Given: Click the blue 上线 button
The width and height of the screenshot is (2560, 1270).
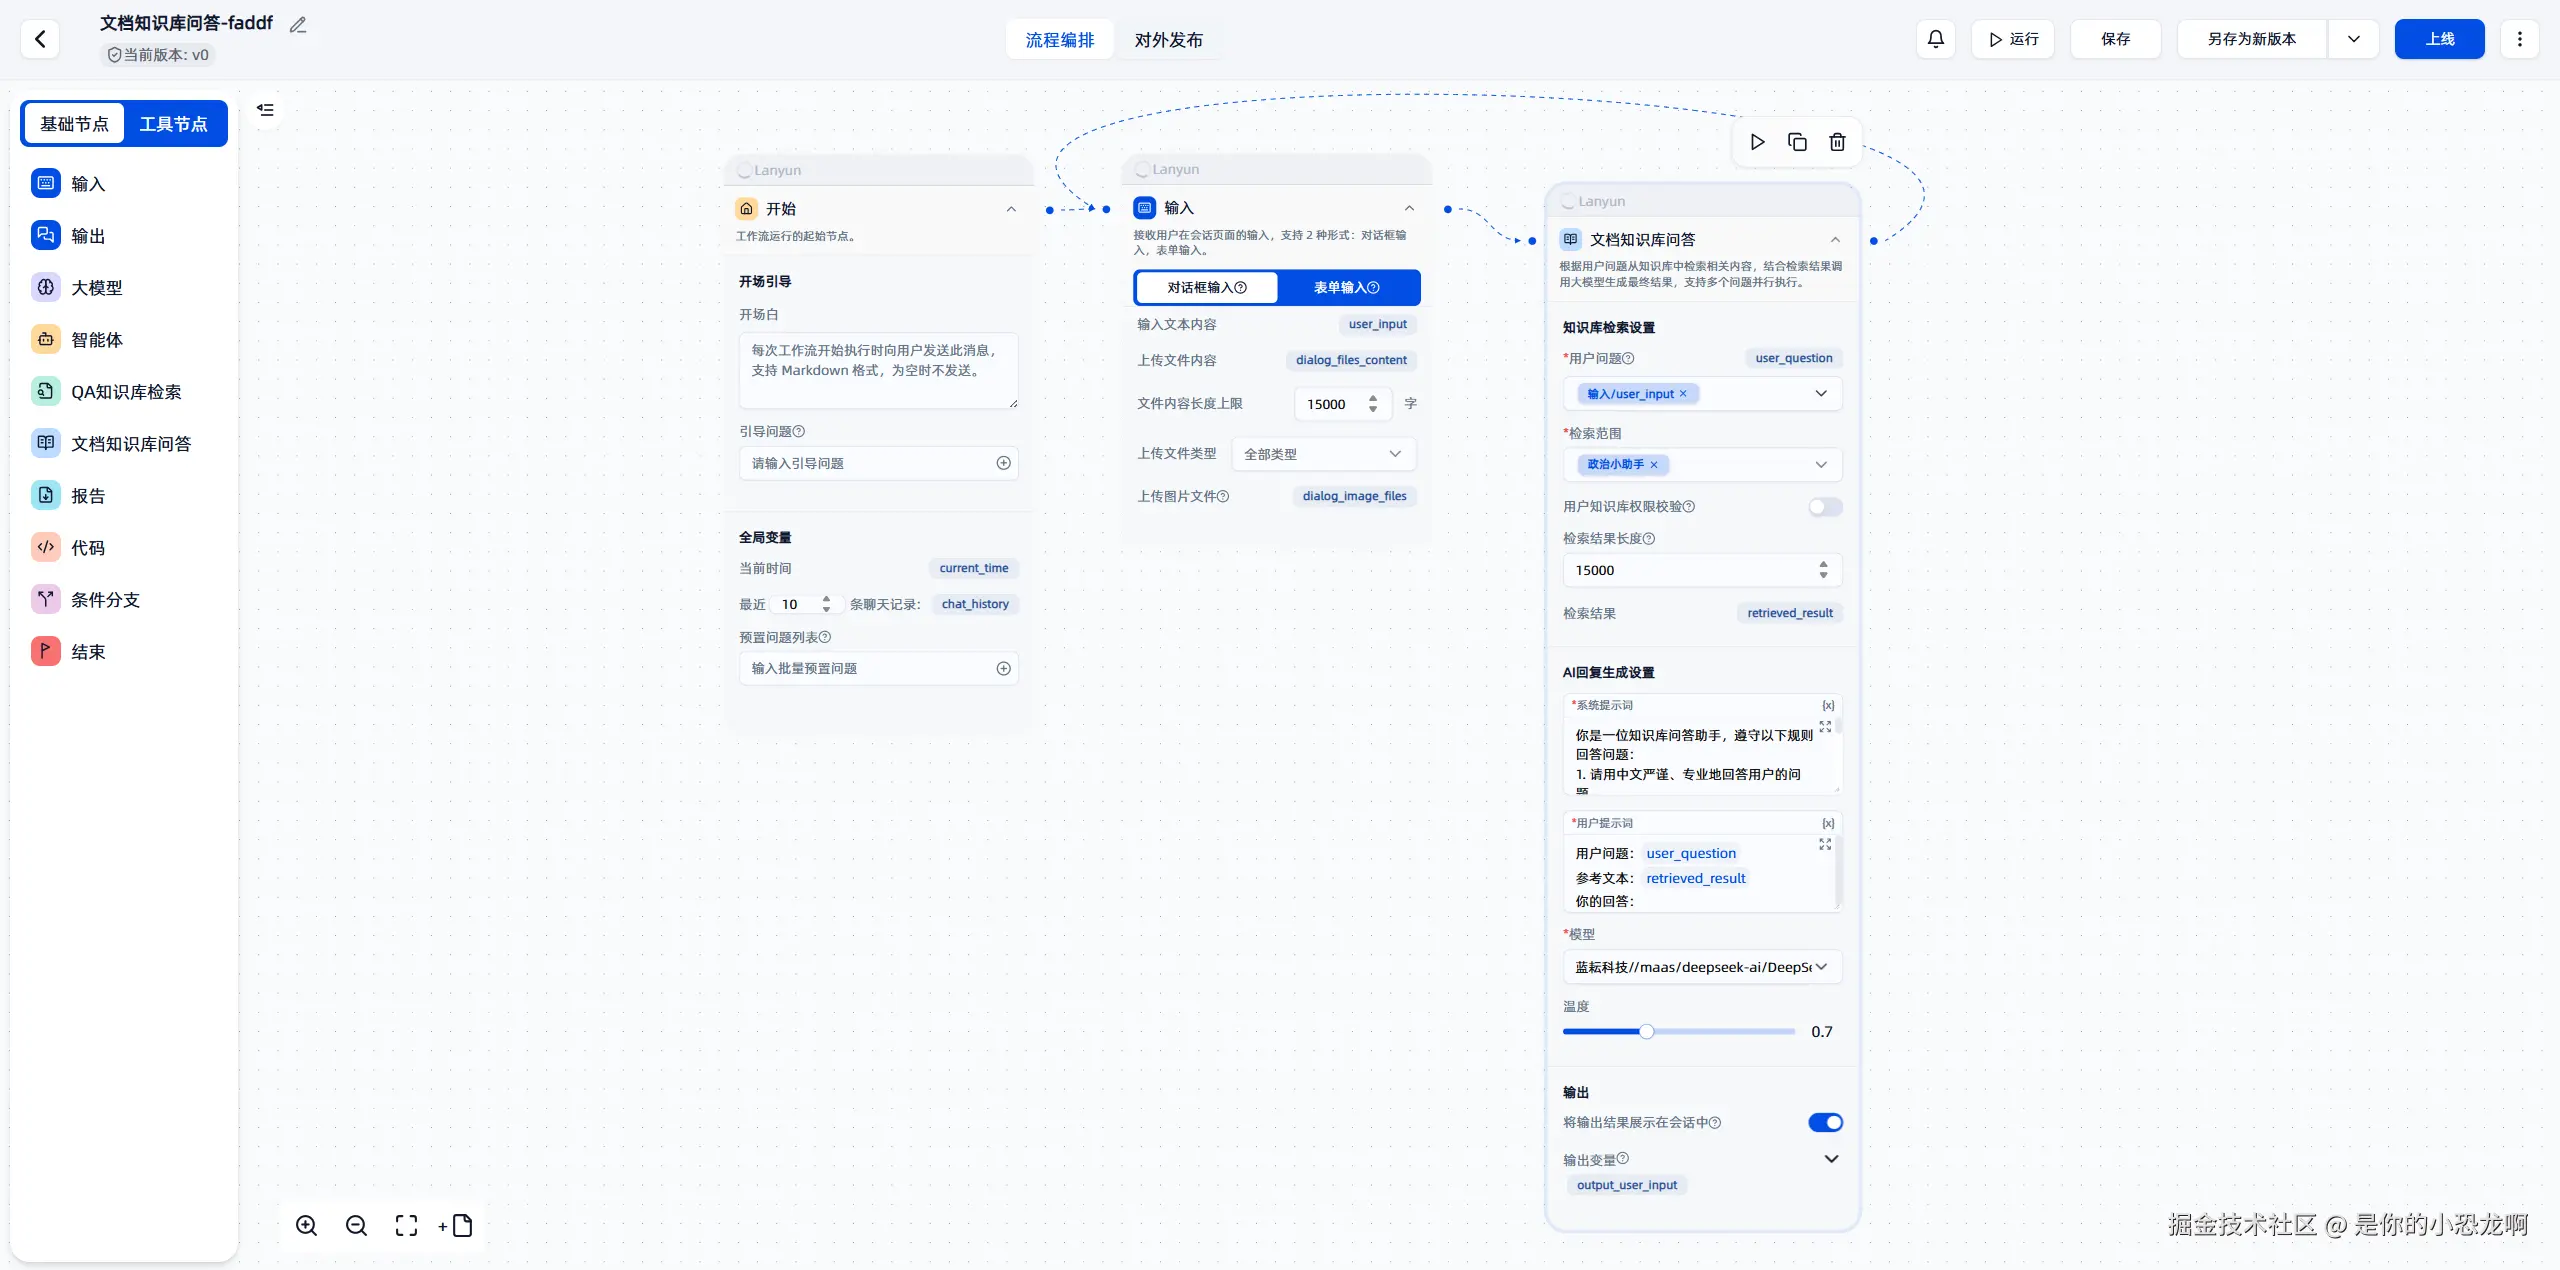Looking at the screenshot, I should (2439, 39).
